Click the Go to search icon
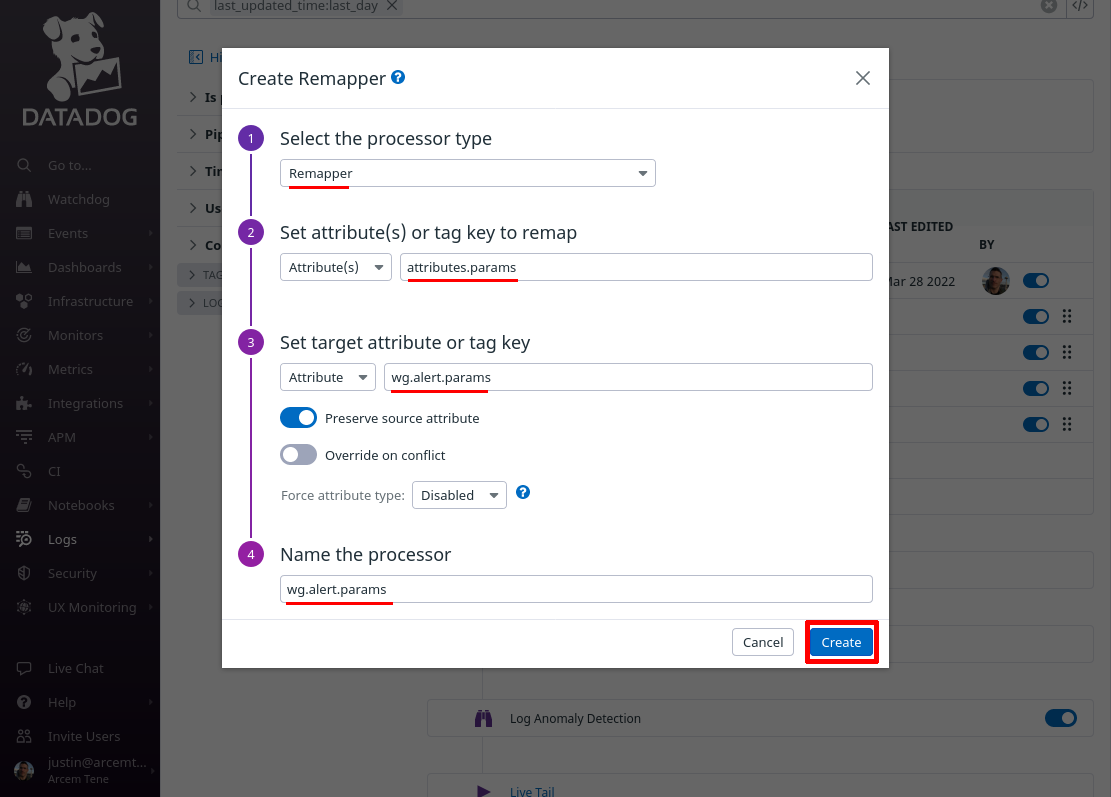 pyautogui.click(x=24, y=165)
